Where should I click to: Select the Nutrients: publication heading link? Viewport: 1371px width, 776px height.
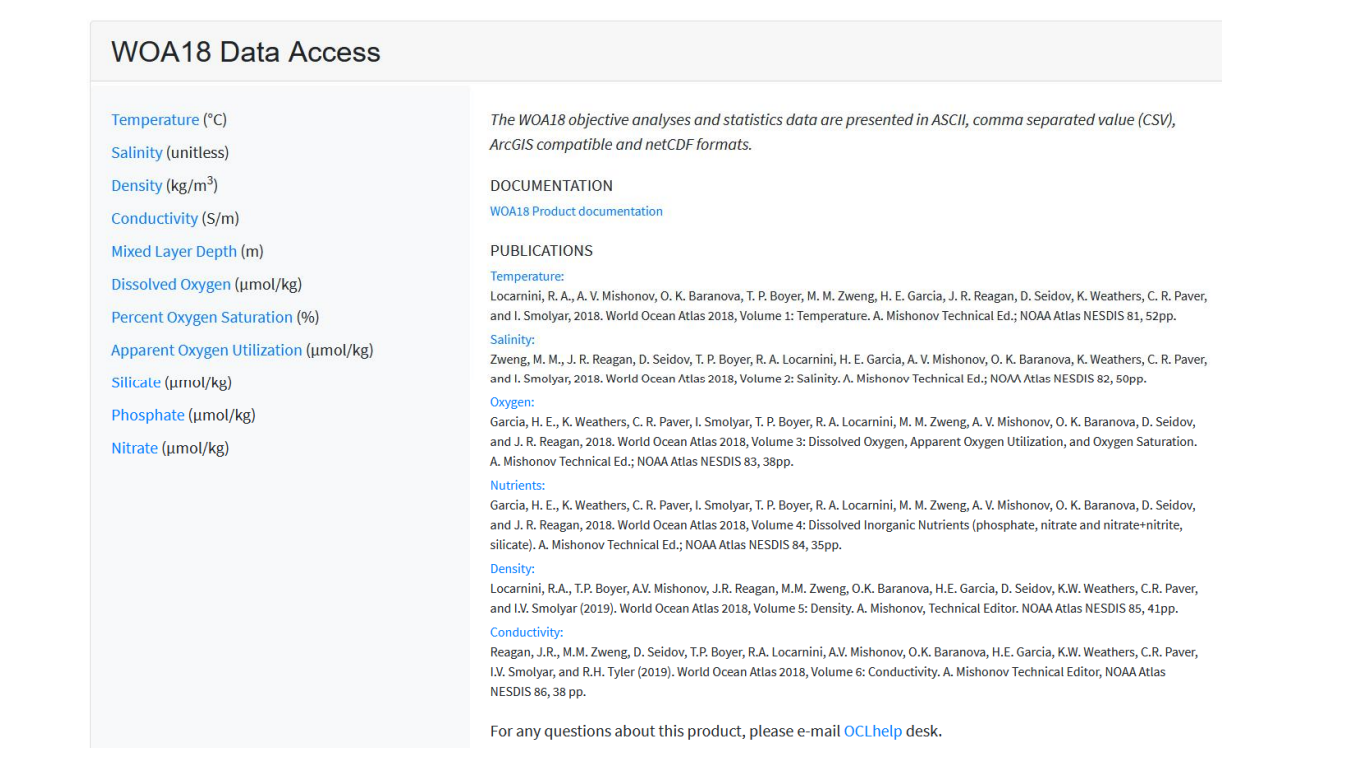(517, 486)
